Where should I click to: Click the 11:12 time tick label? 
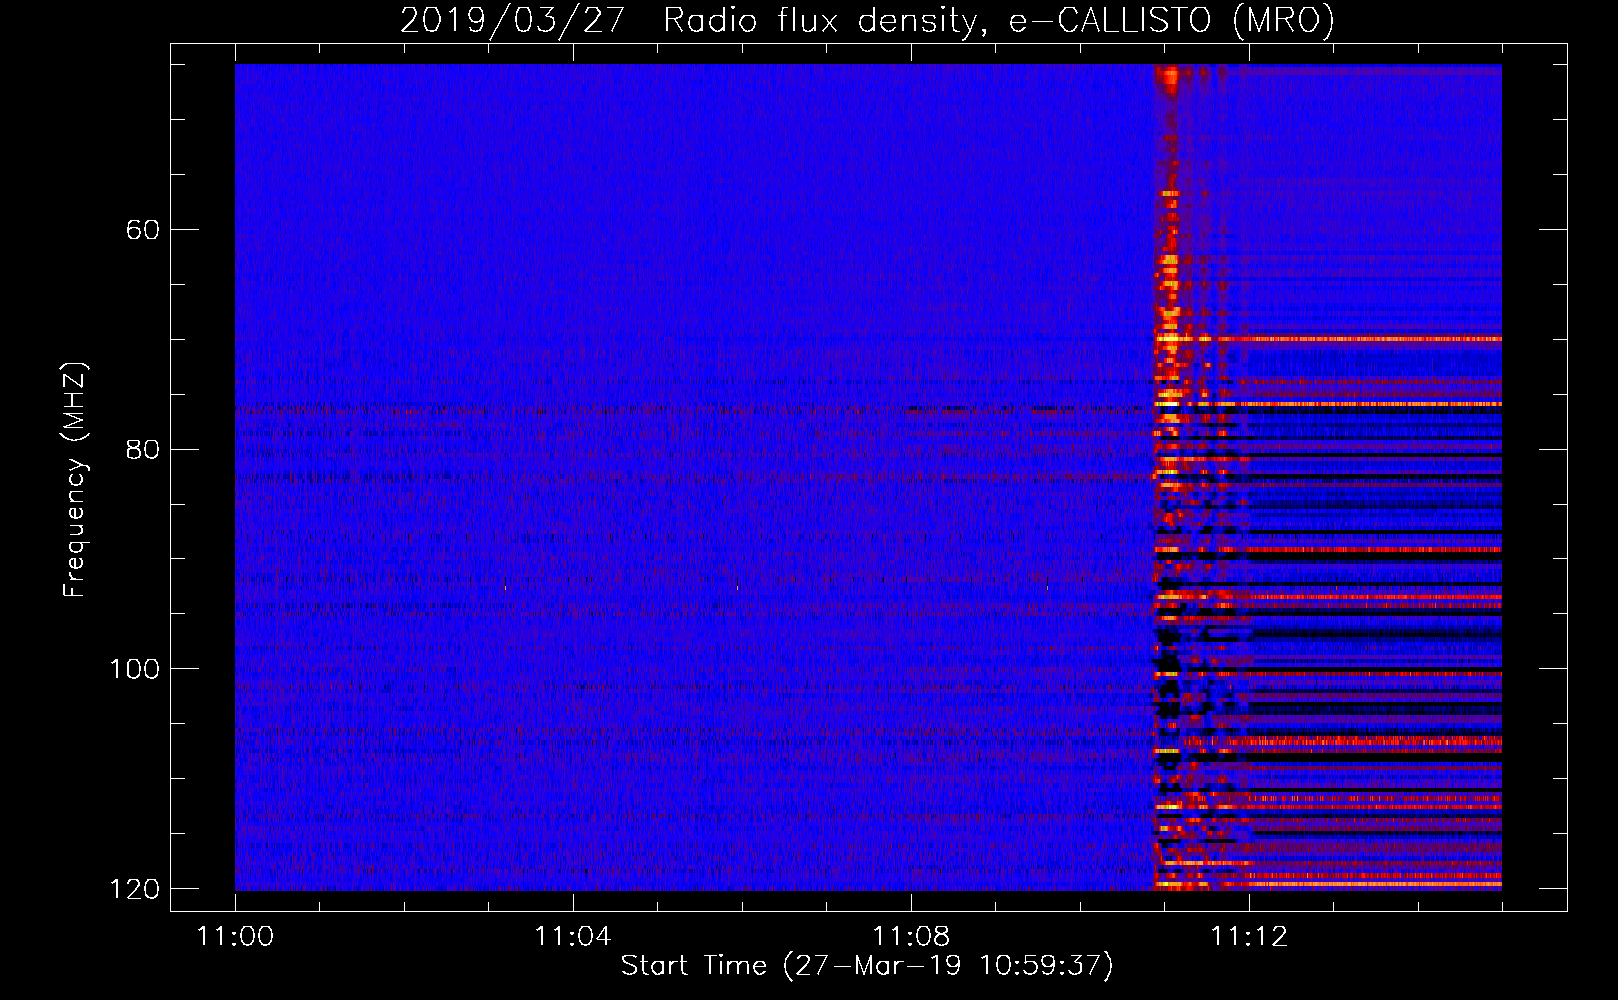pos(1249,937)
